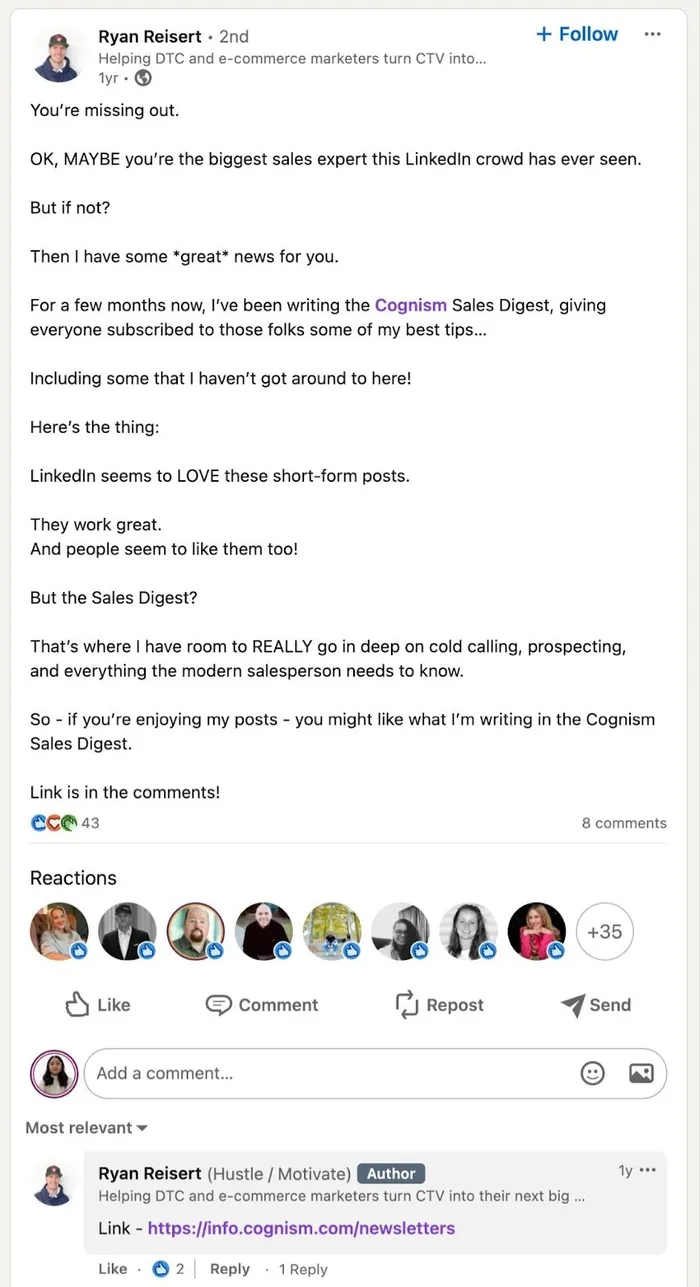Open the post's three-dot options menu
The height and width of the screenshot is (1287, 700).
tap(652, 34)
